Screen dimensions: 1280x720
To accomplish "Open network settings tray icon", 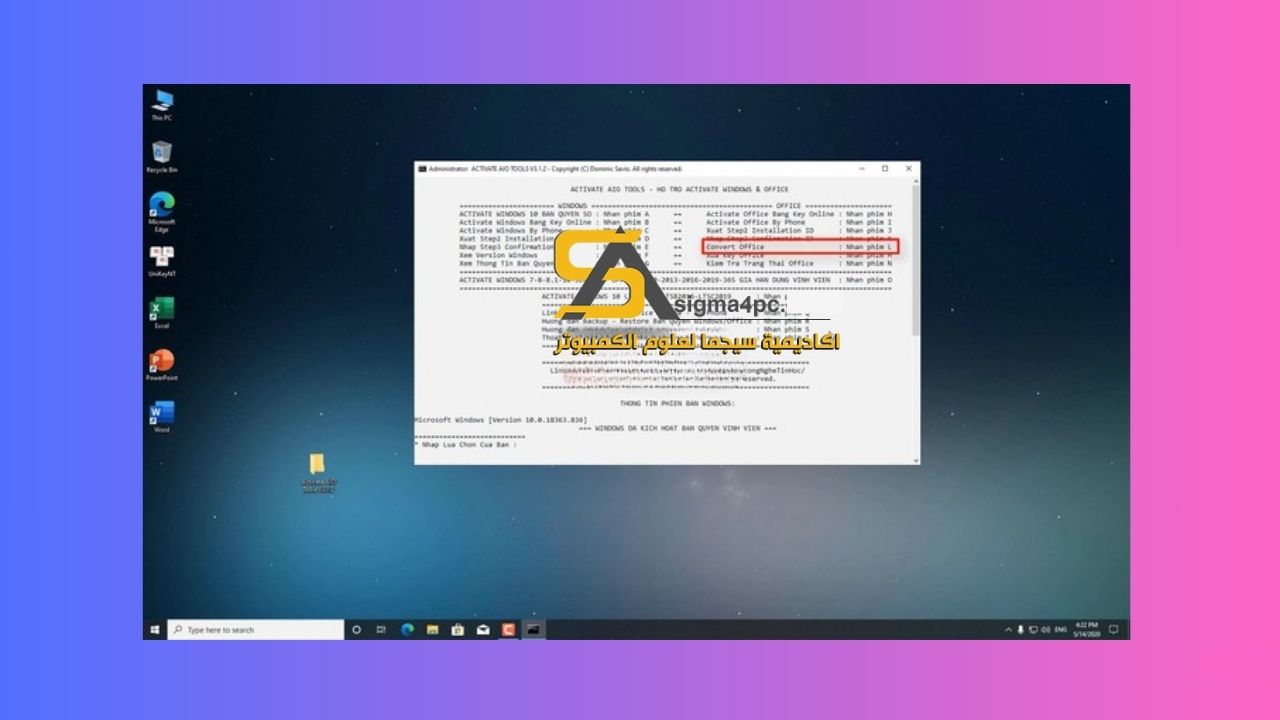I will pos(1033,630).
